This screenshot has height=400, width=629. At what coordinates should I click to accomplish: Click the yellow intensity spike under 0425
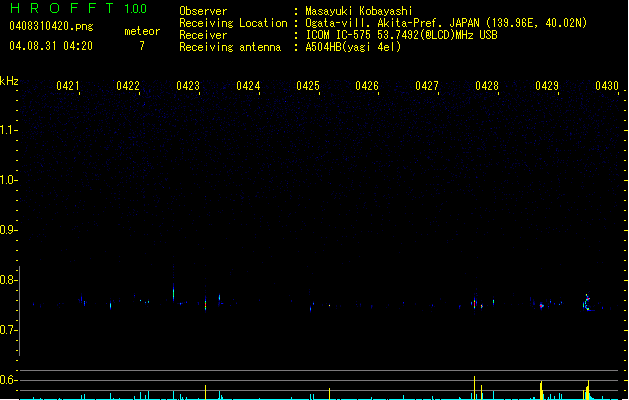click(x=329, y=394)
